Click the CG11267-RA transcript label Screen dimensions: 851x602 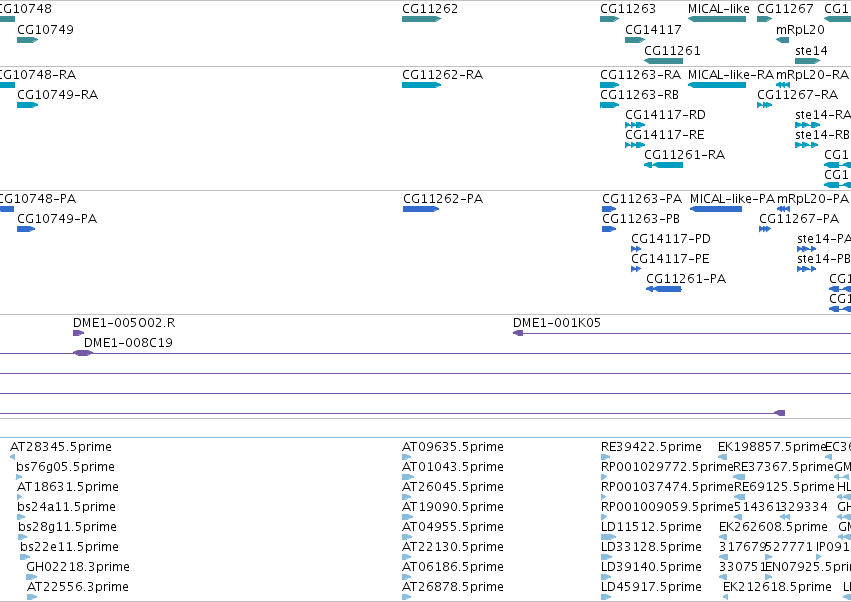point(797,94)
